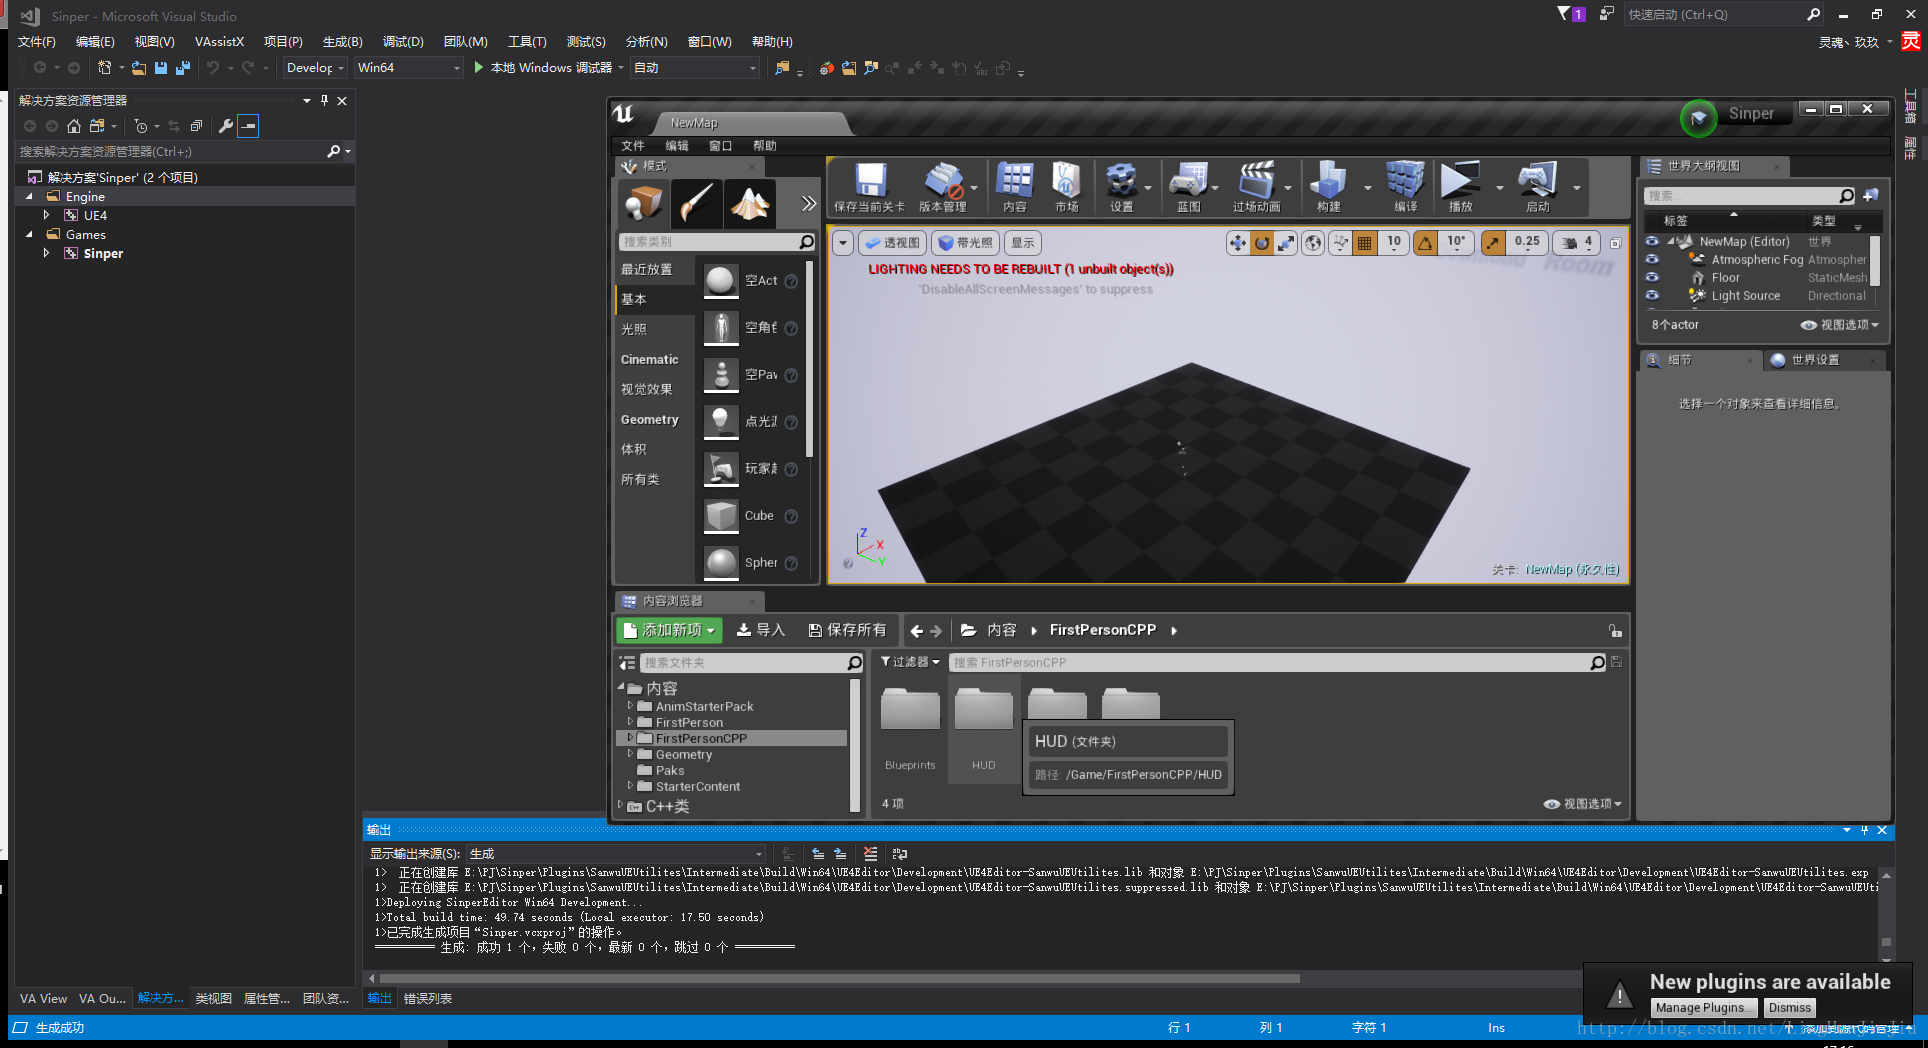Expand AnimStarterPack folder in content tree

[630, 706]
